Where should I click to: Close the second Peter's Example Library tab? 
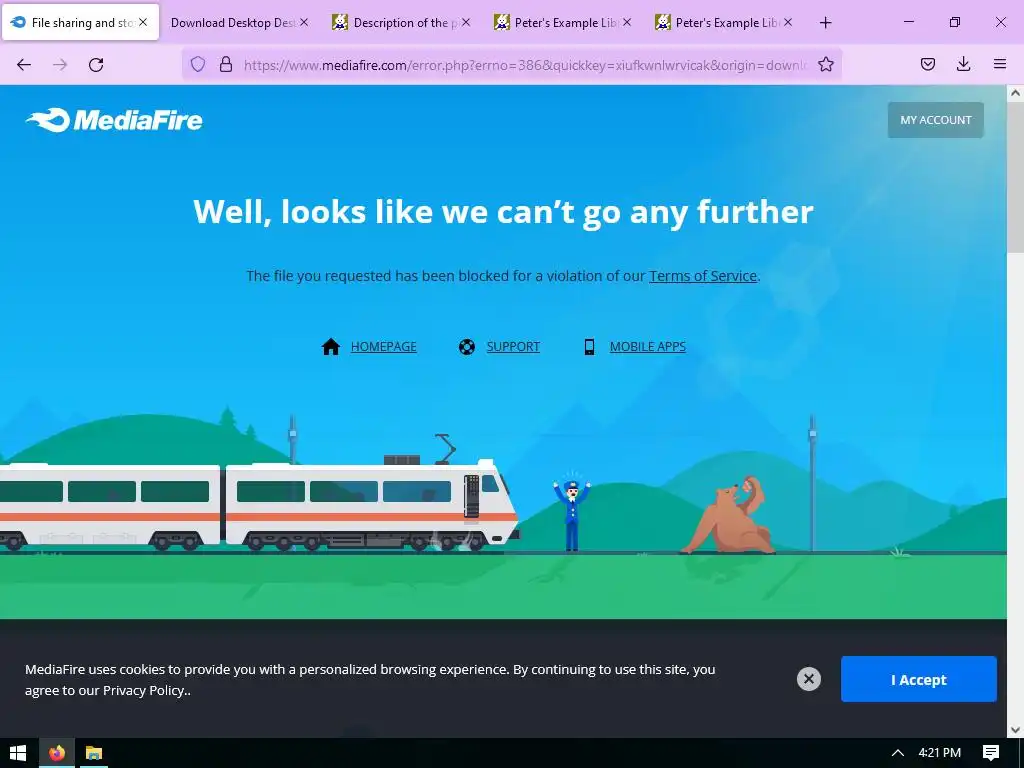pos(788,22)
